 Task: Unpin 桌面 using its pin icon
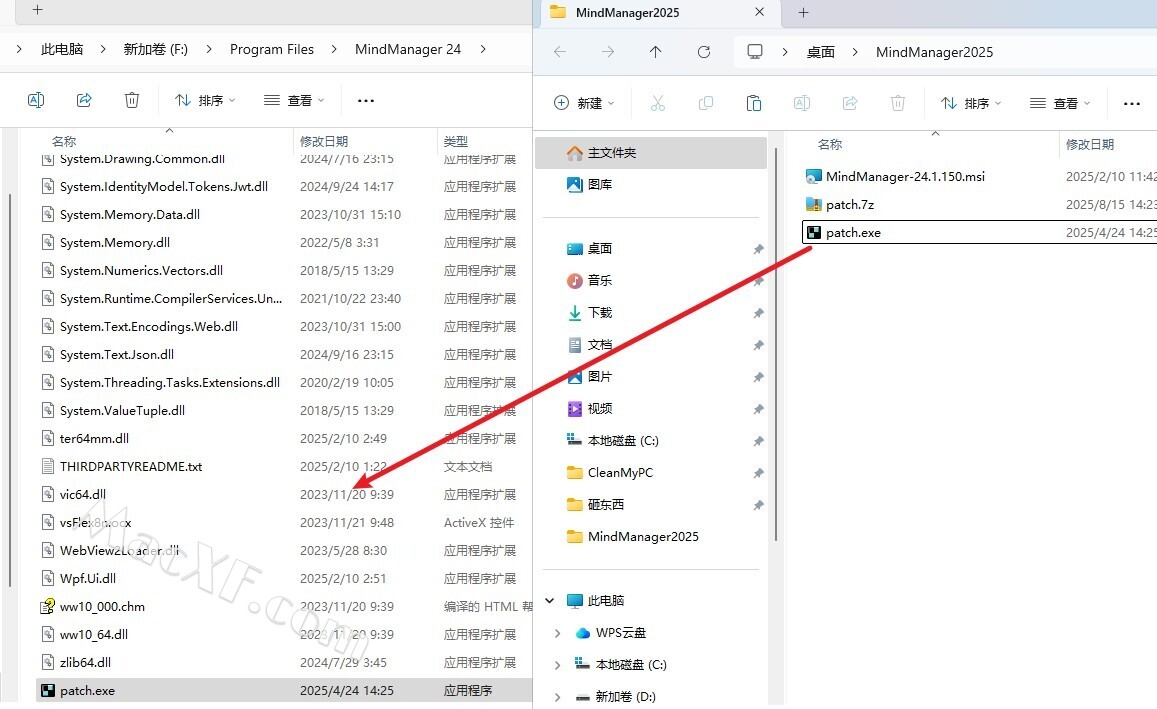click(x=758, y=249)
